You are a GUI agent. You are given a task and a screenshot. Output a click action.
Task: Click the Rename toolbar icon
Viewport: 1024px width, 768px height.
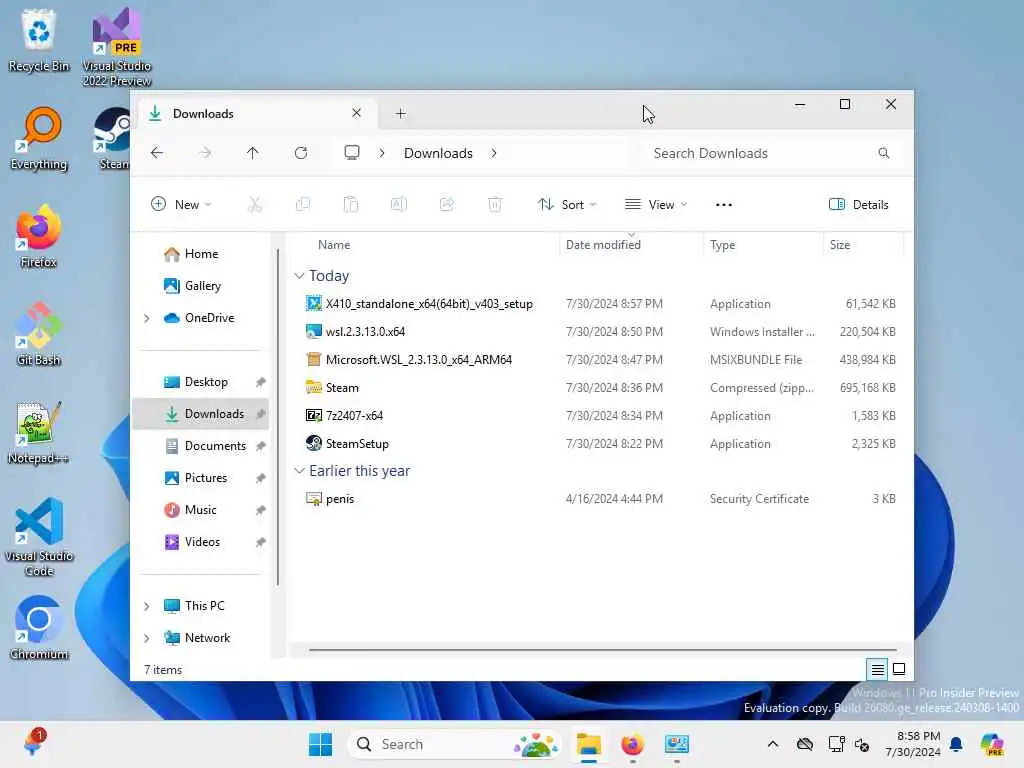[x=399, y=204]
